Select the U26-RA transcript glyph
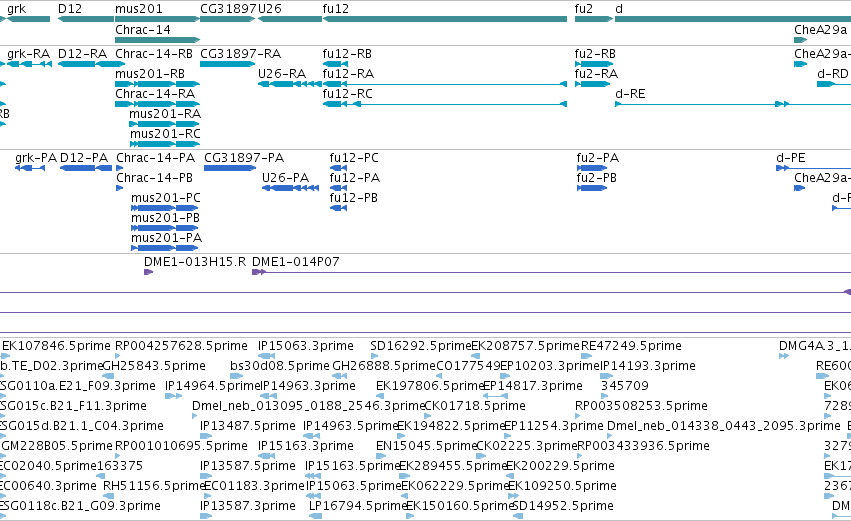Screen dimensions: 851x521 tap(290, 84)
